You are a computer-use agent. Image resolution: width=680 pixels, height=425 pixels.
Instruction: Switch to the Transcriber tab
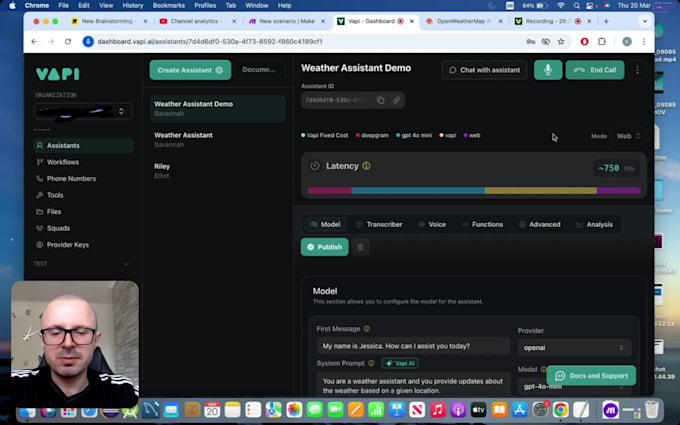(x=379, y=224)
